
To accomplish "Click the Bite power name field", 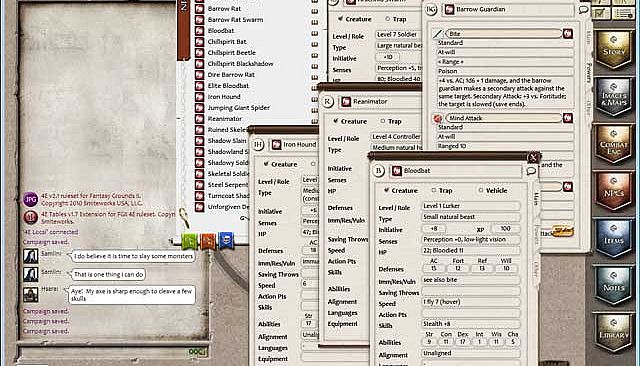I will (504, 34).
